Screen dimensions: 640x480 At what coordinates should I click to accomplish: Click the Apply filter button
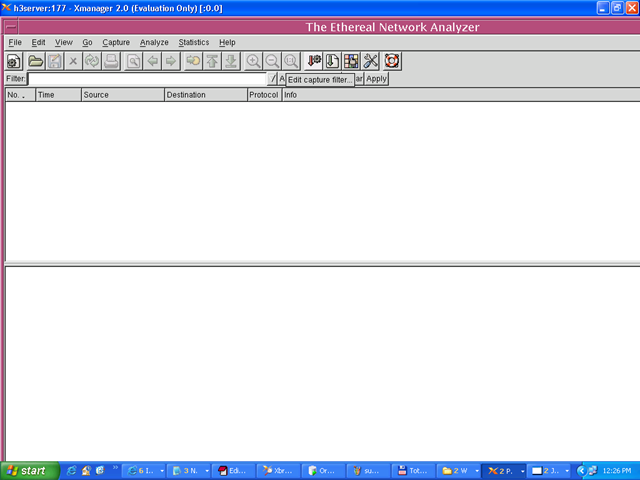pos(376,79)
